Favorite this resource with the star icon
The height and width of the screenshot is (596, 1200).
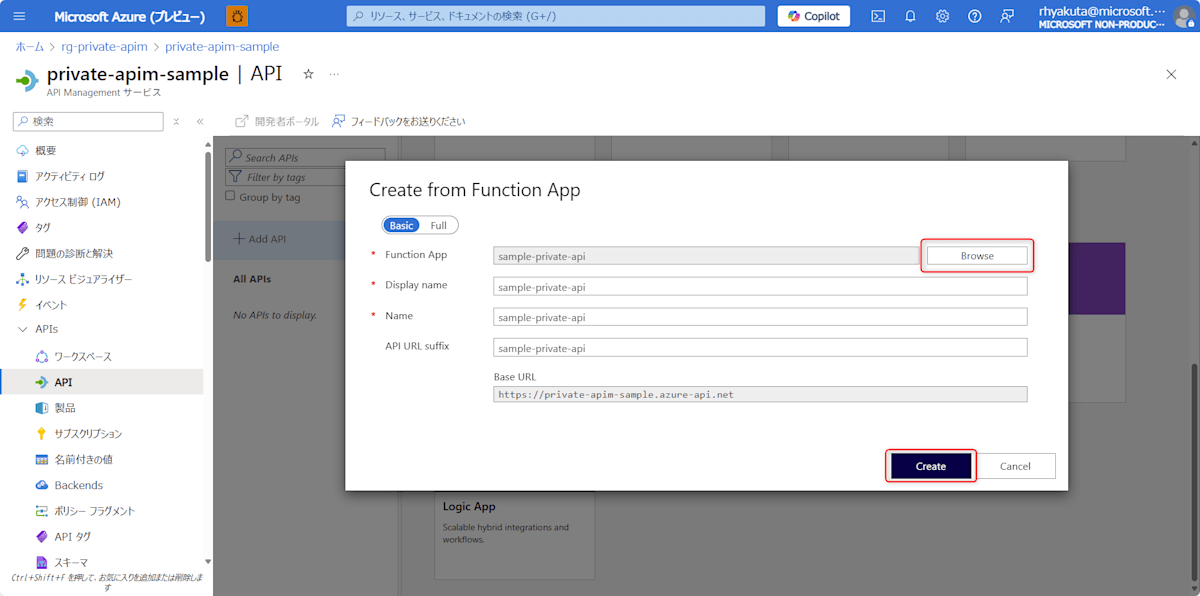click(x=308, y=74)
